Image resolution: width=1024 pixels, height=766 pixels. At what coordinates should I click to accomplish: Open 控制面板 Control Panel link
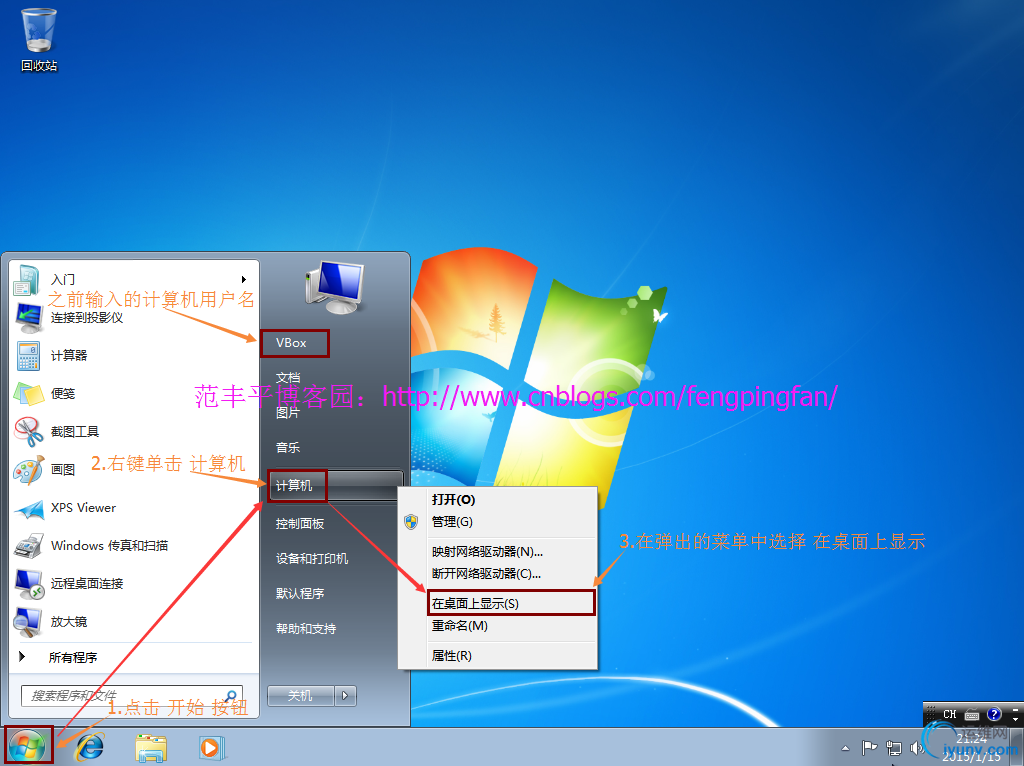300,524
